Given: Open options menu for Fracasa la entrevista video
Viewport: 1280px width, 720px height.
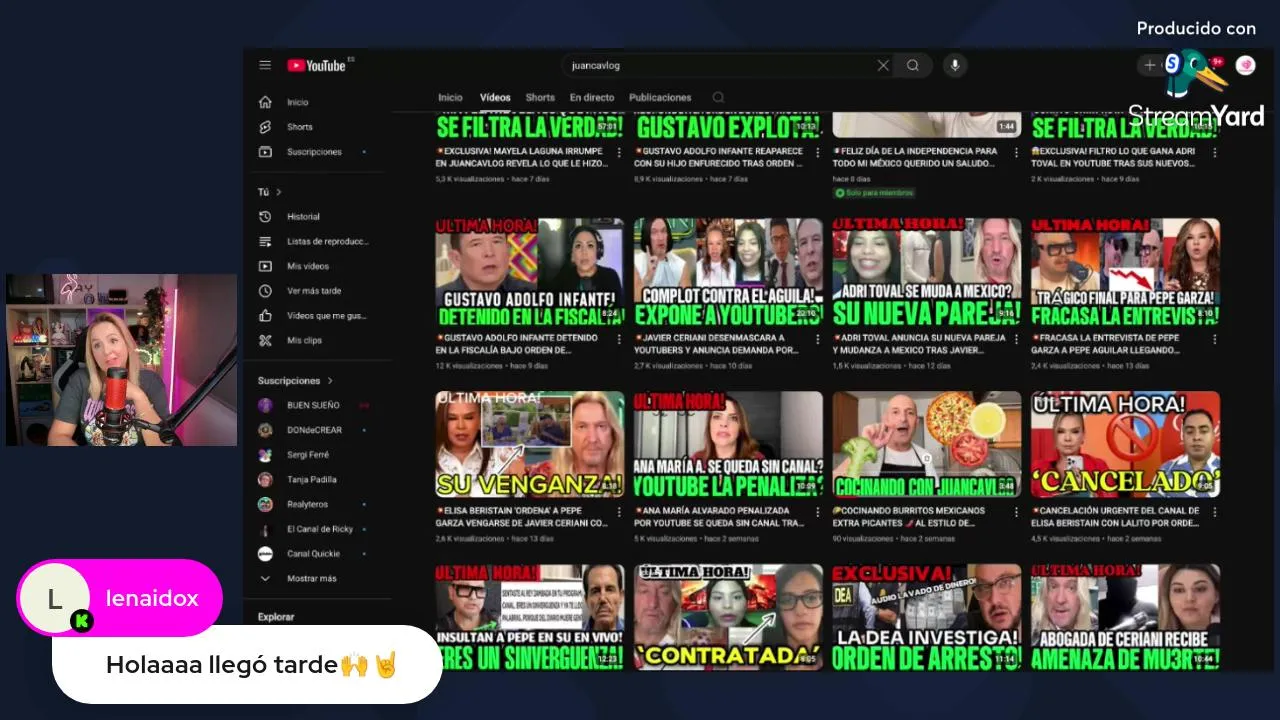Looking at the screenshot, I should pyautogui.click(x=1216, y=338).
